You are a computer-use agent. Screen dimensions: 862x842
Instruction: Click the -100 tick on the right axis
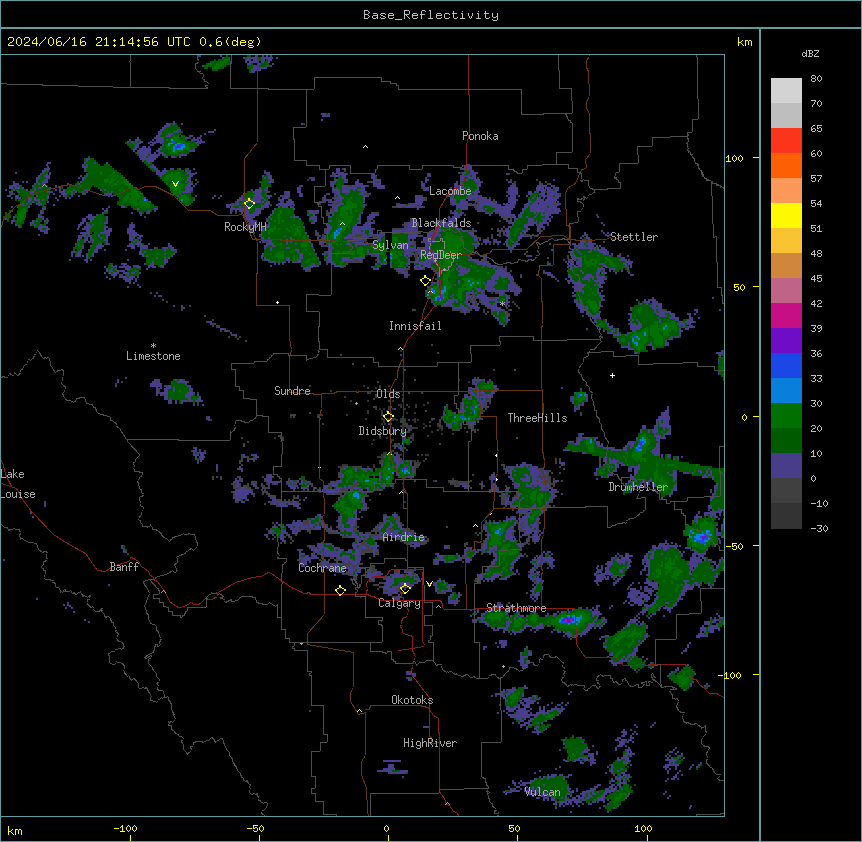tap(731, 675)
